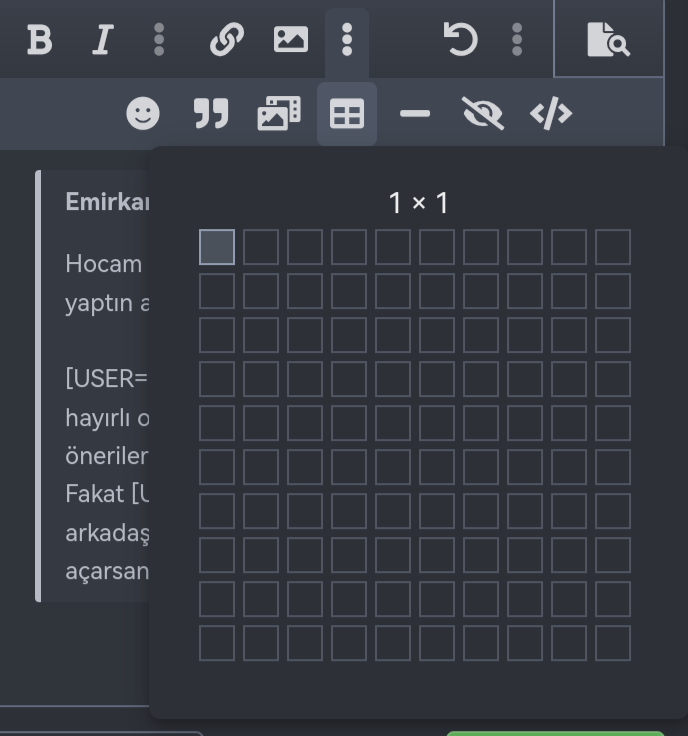The height and width of the screenshot is (736, 688).
Task: Insert a code block
Action: coord(551,114)
